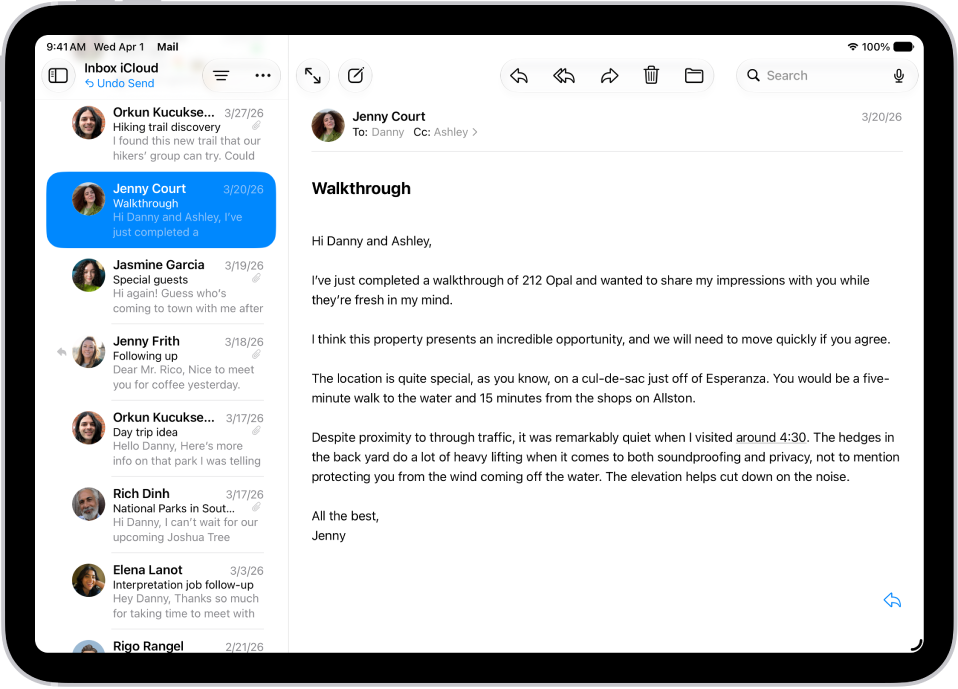Open the filter messages icon
The width and height of the screenshot is (958, 689).
[x=221, y=75]
